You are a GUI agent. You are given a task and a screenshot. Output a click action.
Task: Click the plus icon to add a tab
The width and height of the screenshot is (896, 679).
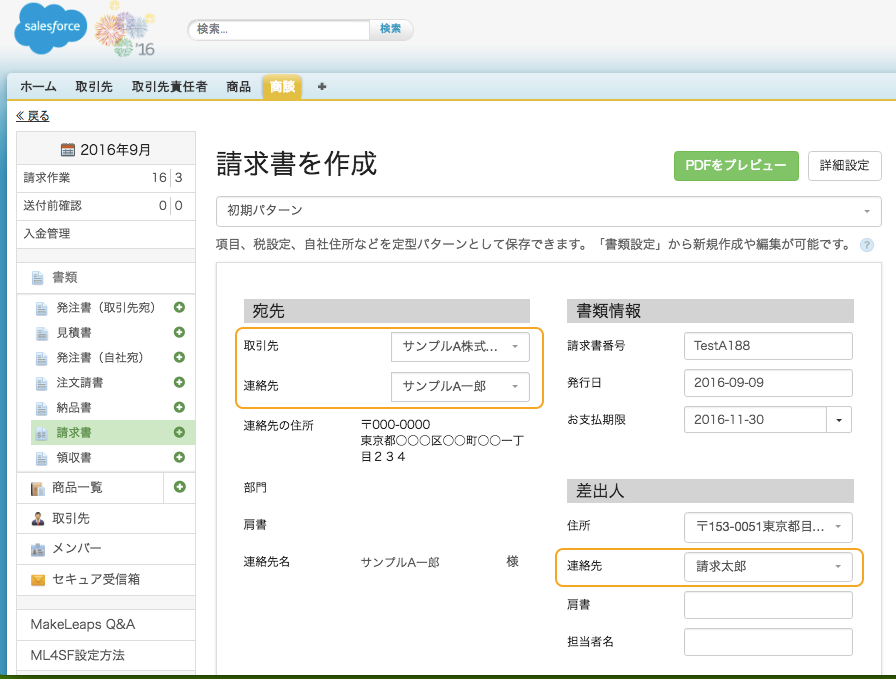pyautogui.click(x=322, y=87)
